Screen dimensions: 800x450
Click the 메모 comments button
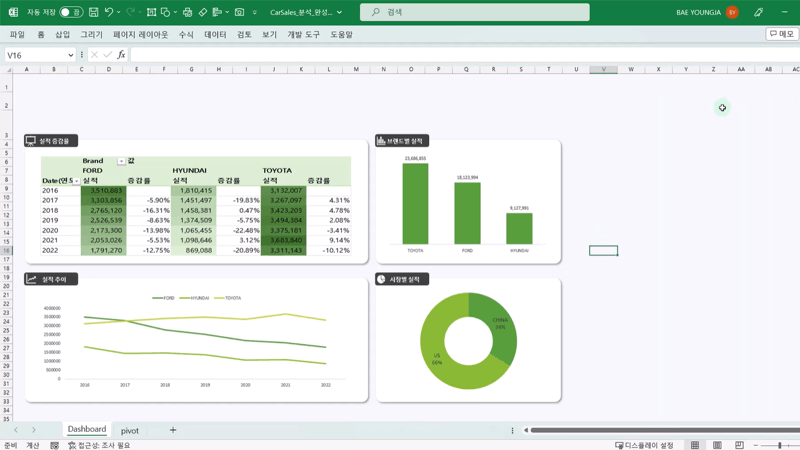[x=782, y=34]
